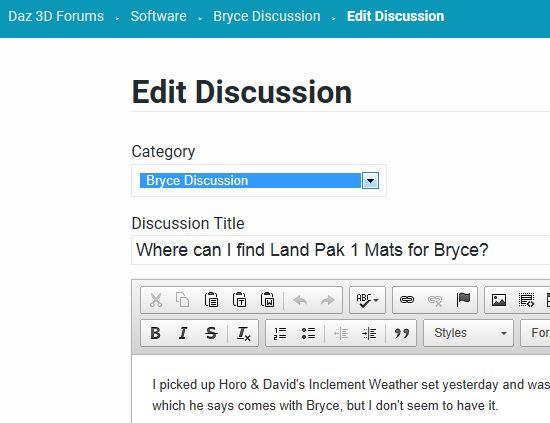Click the Insert Image icon

tap(498, 300)
